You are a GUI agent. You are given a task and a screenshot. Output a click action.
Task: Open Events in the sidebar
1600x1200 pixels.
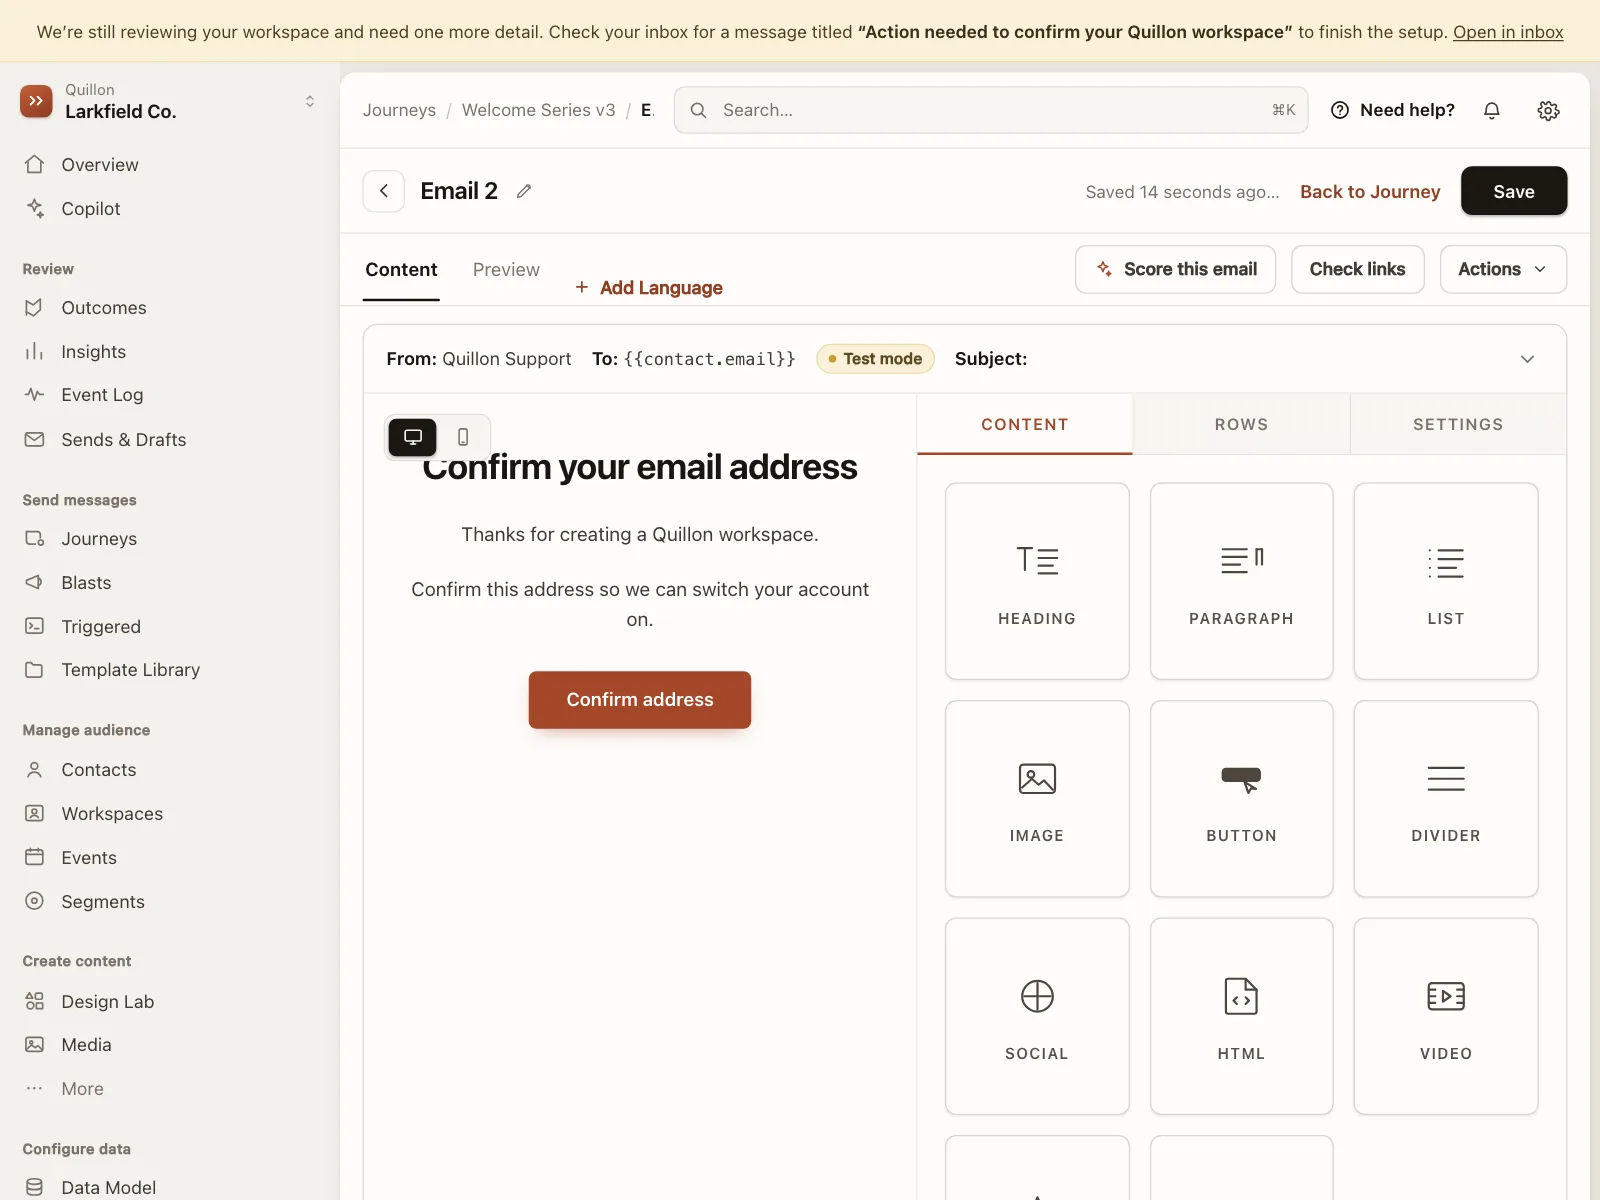[89, 858]
